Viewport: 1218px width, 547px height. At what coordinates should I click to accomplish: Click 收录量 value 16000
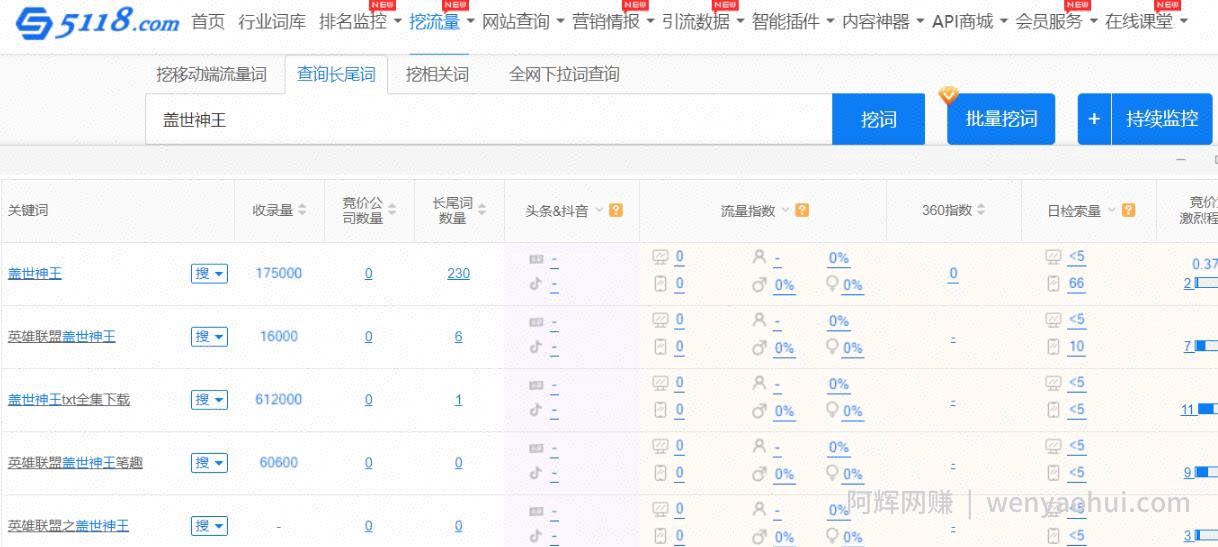279,336
